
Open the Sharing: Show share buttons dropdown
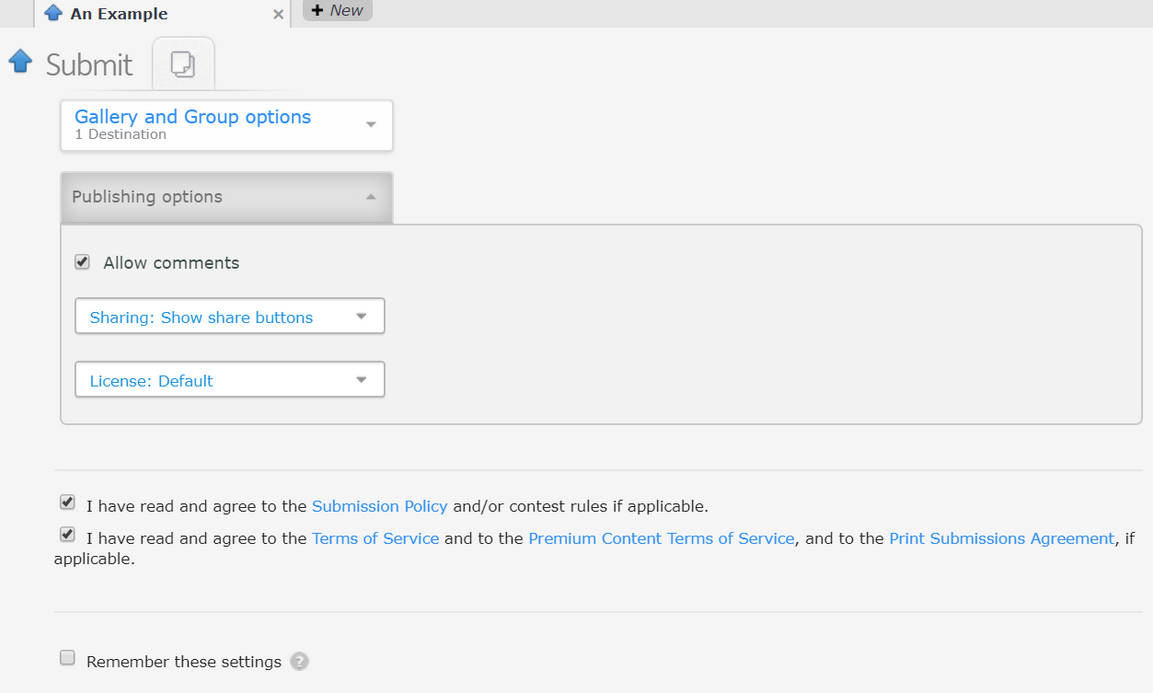click(229, 317)
